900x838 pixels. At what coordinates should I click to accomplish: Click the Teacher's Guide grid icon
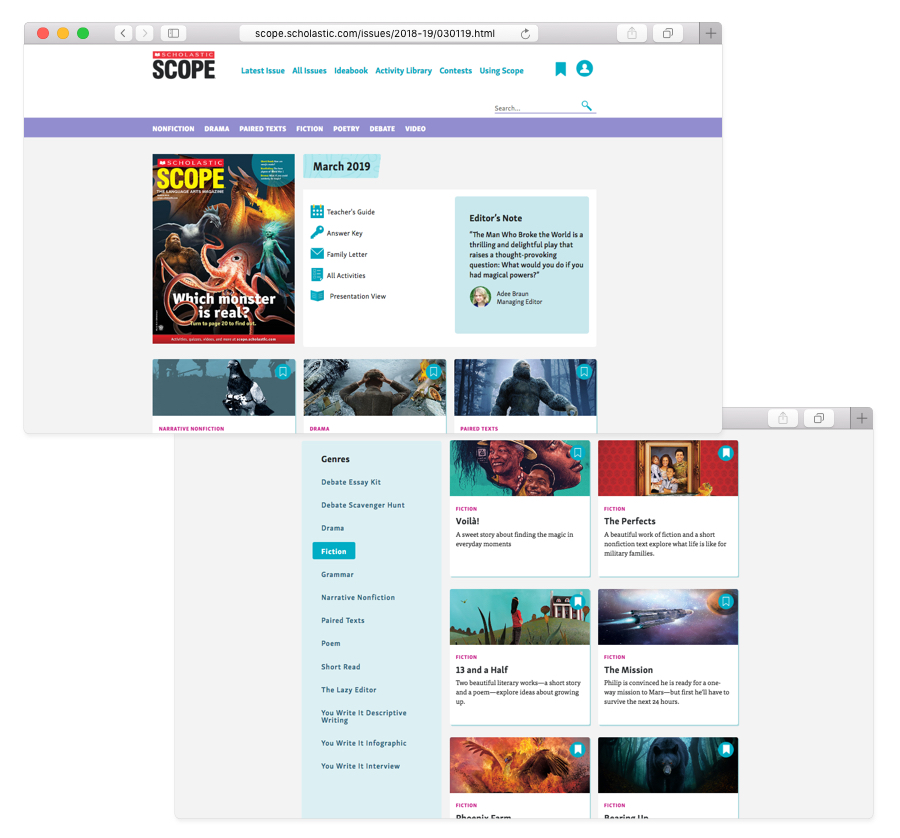(317, 211)
